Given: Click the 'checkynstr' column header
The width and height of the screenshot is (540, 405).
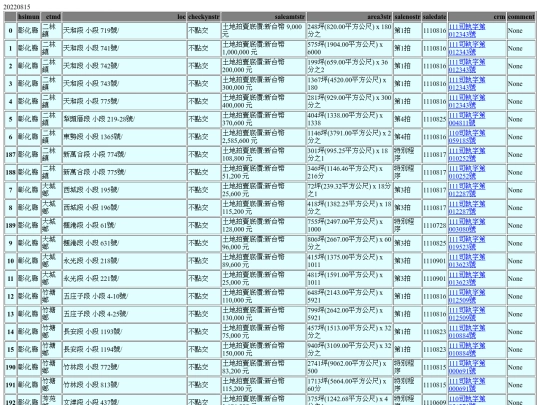Looking at the screenshot, I should (x=204, y=17).
